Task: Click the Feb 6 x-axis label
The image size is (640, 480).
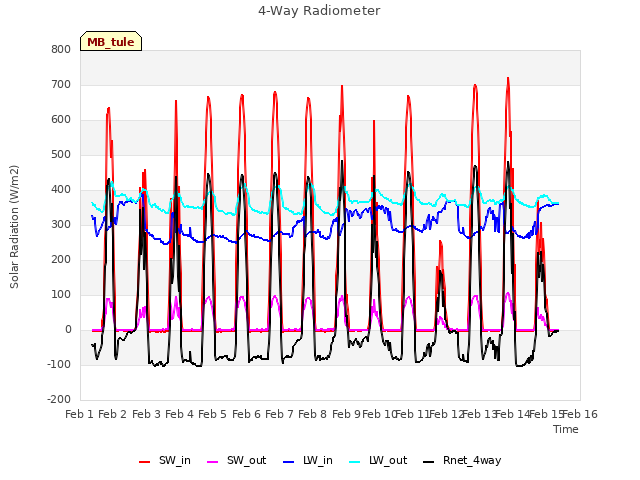Action: click(246, 414)
